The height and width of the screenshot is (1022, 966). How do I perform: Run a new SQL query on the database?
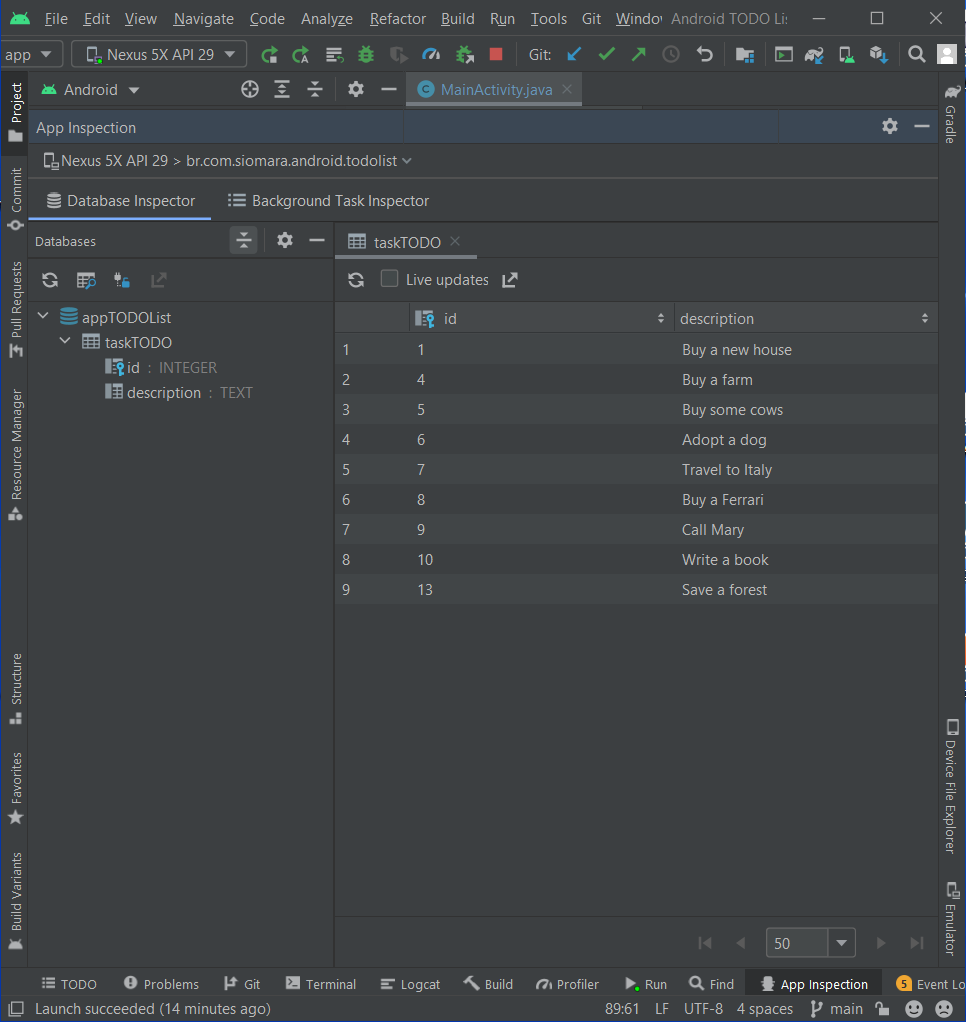[x=86, y=280]
